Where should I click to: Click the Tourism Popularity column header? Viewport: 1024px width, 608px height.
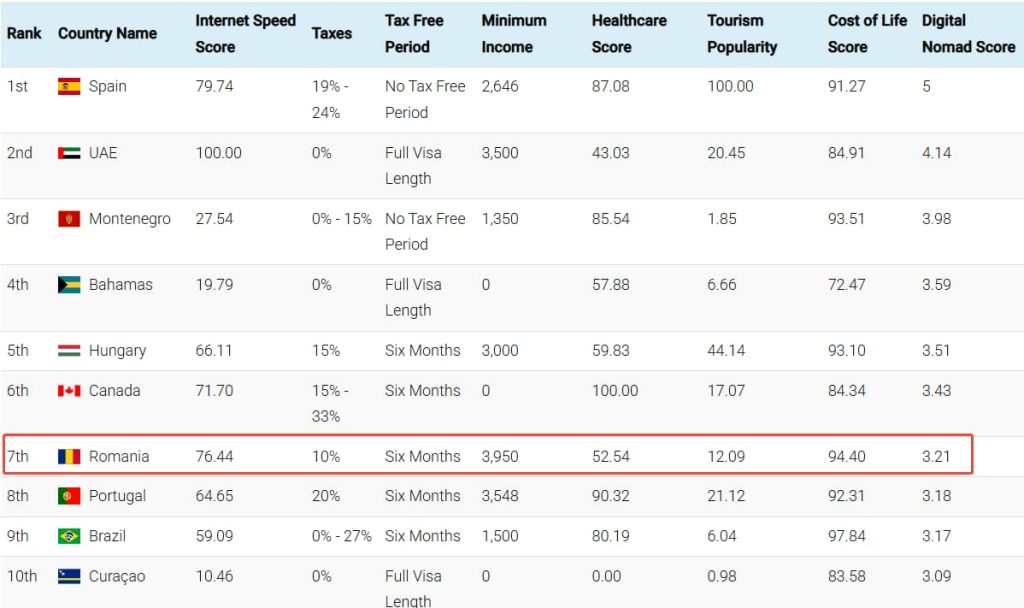pyautogui.click(x=742, y=33)
